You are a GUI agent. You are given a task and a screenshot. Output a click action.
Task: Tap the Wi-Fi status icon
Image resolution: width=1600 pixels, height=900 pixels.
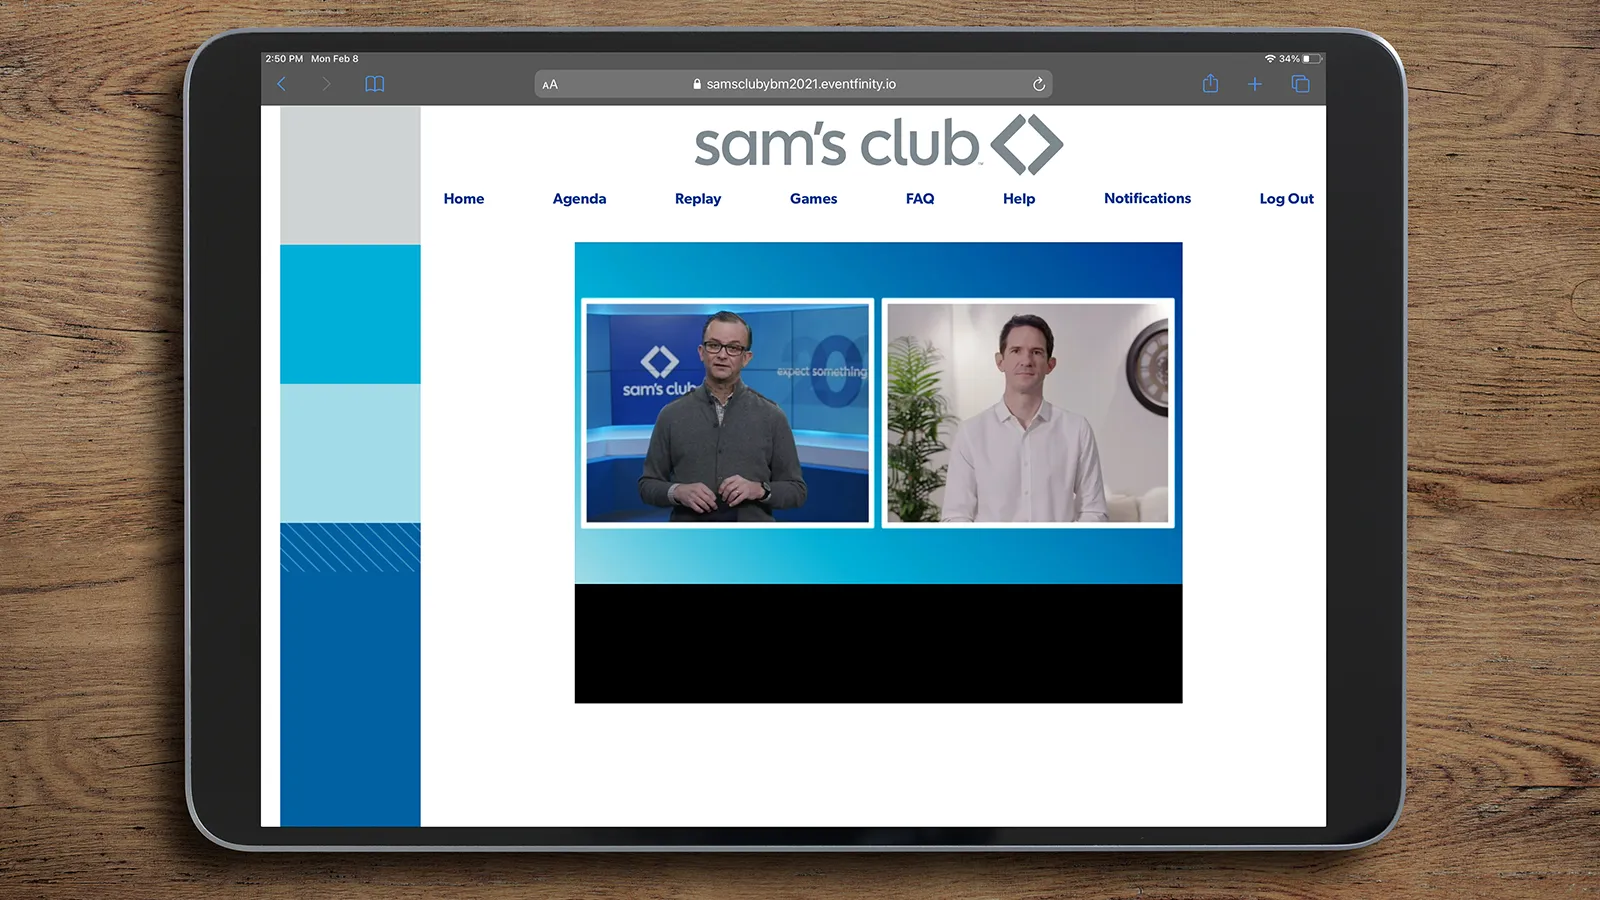1270,59
